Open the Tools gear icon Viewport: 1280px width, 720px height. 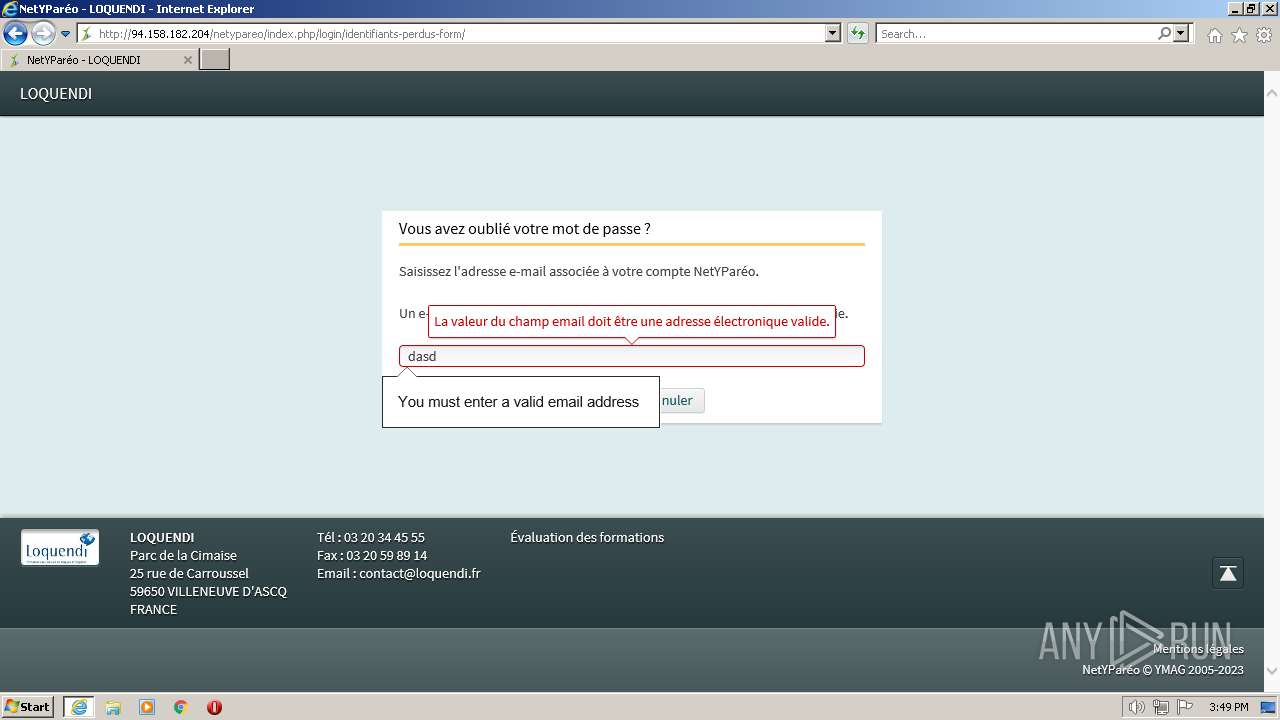coord(1264,35)
